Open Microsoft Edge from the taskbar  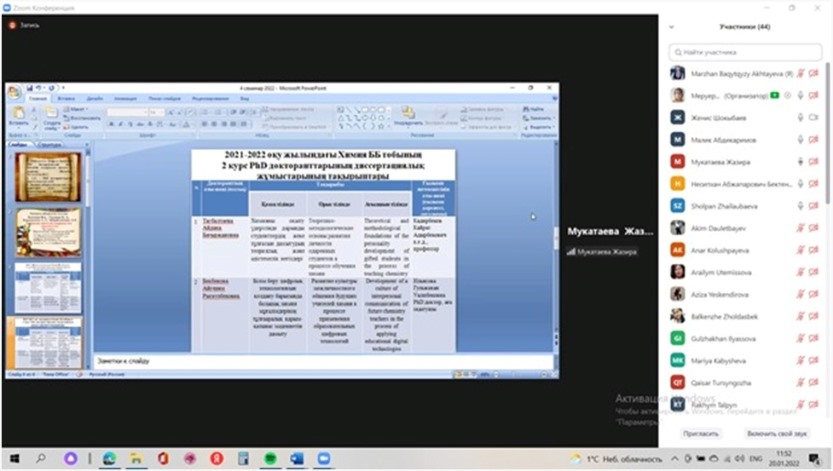tap(109, 458)
